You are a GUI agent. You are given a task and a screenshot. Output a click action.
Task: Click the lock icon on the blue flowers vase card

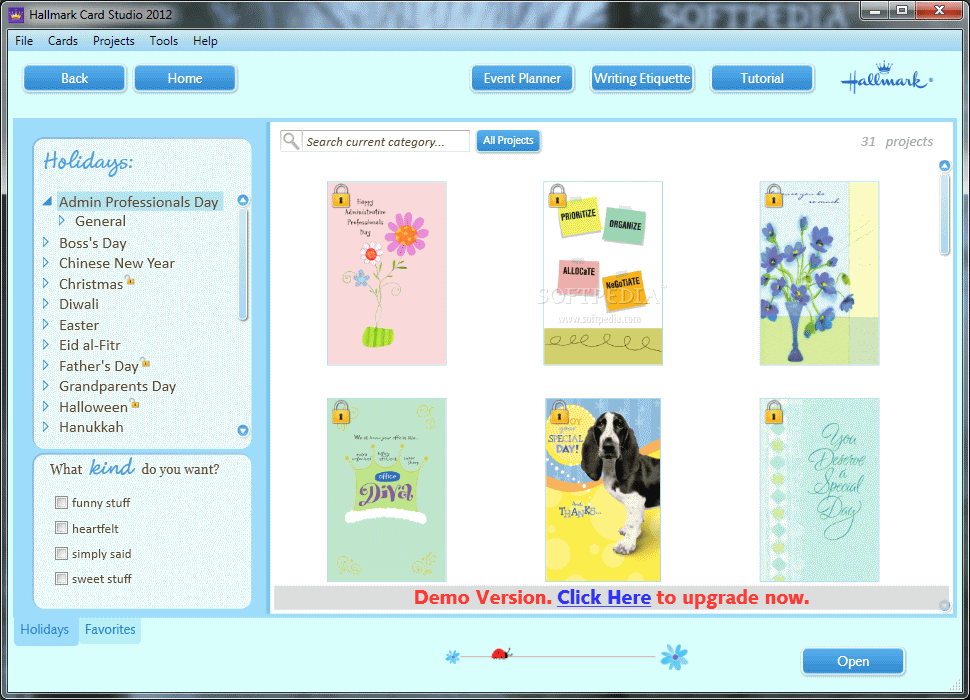tap(774, 195)
